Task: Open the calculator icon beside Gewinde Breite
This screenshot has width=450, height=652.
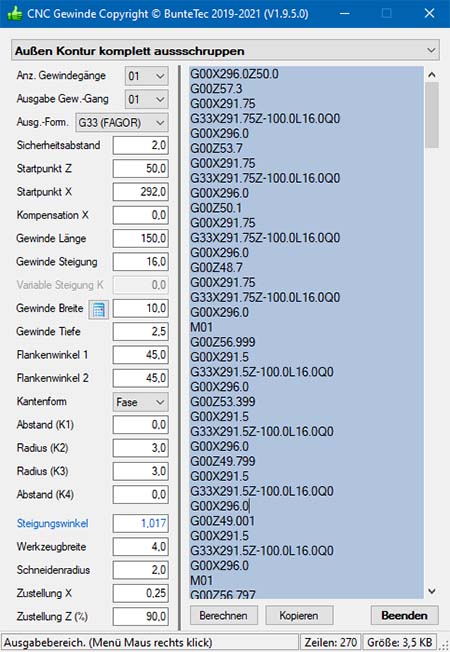Action: point(99,310)
